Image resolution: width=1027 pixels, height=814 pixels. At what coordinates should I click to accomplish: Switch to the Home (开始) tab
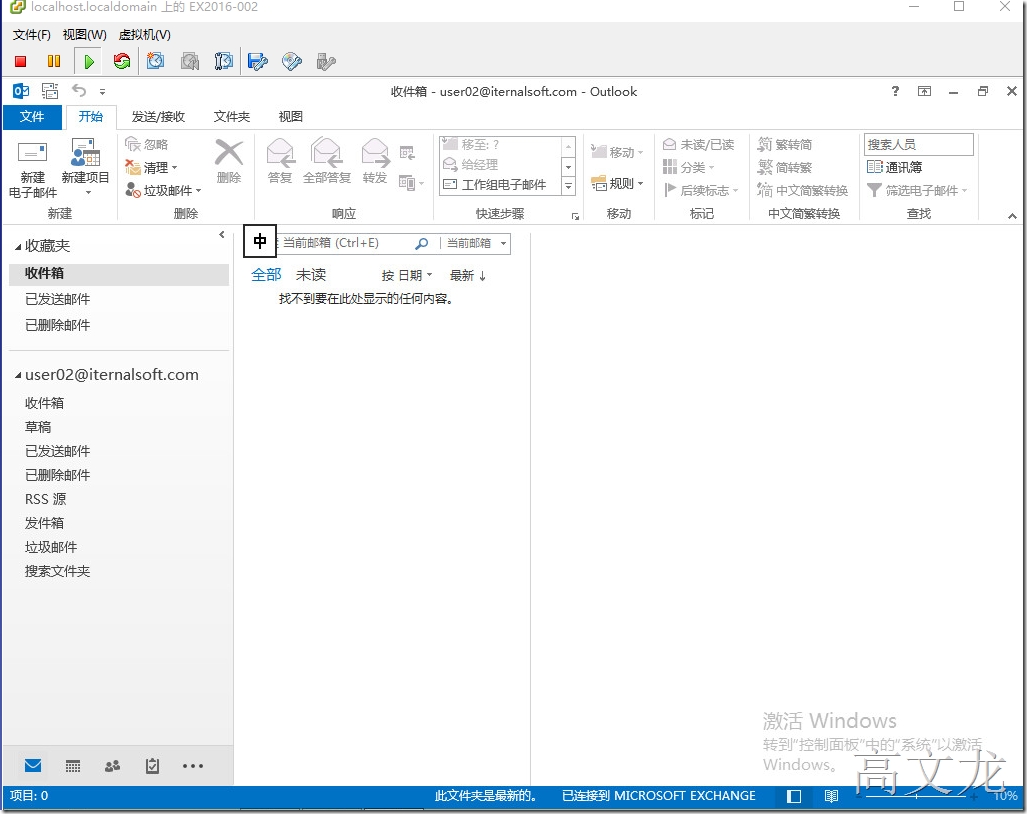[x=90, y=117]
